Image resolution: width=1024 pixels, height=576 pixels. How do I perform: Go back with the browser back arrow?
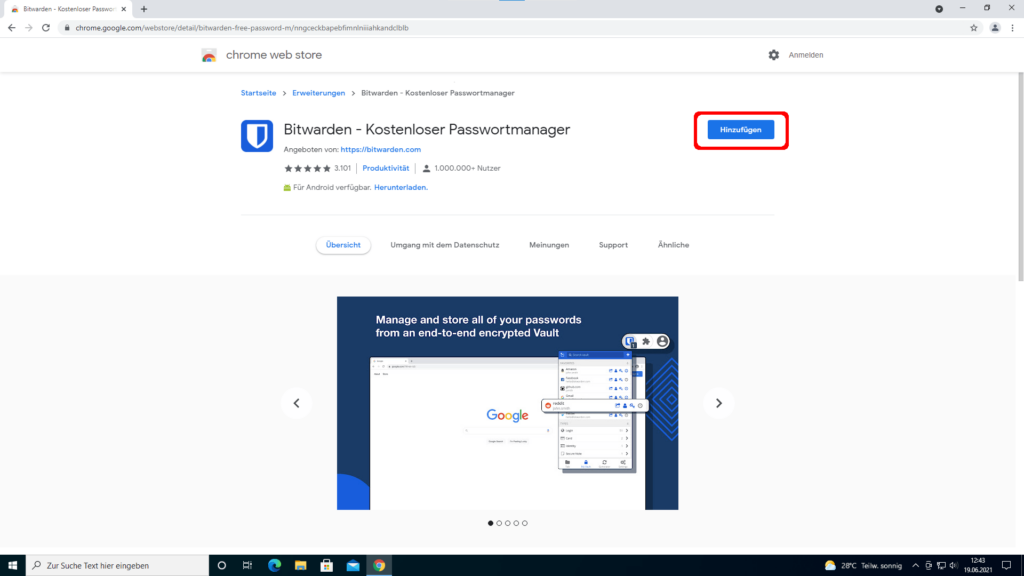(x=11, y=28)
